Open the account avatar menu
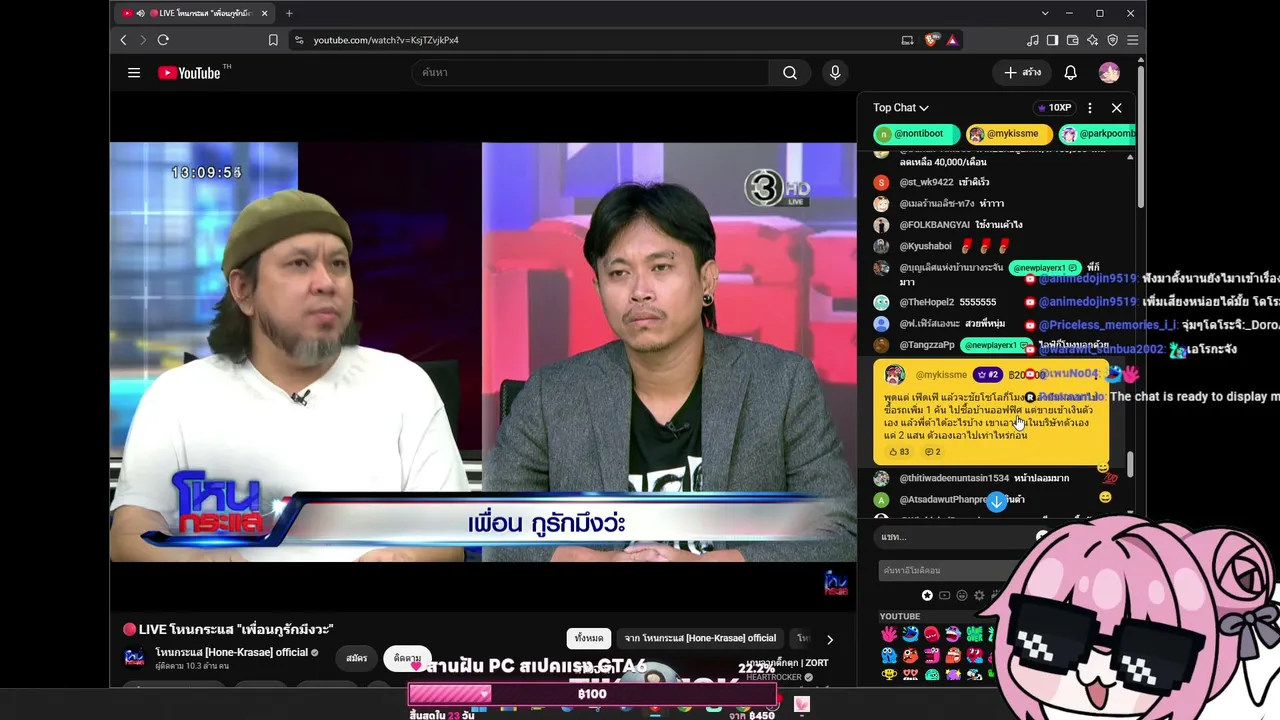1280x720 pixels. [1109, 73]
